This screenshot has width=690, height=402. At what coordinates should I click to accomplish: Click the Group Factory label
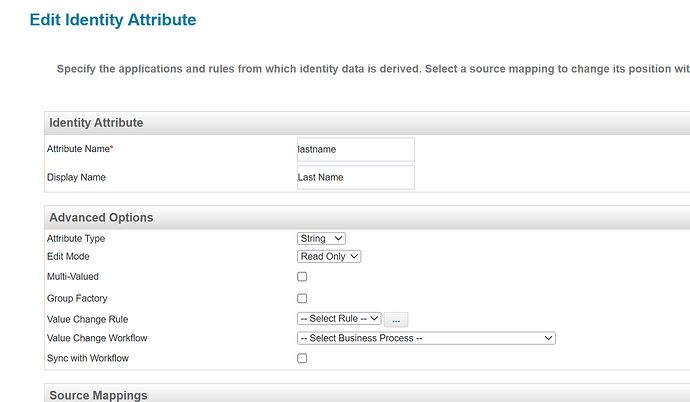pyautogui.click(x=77, y=298)
